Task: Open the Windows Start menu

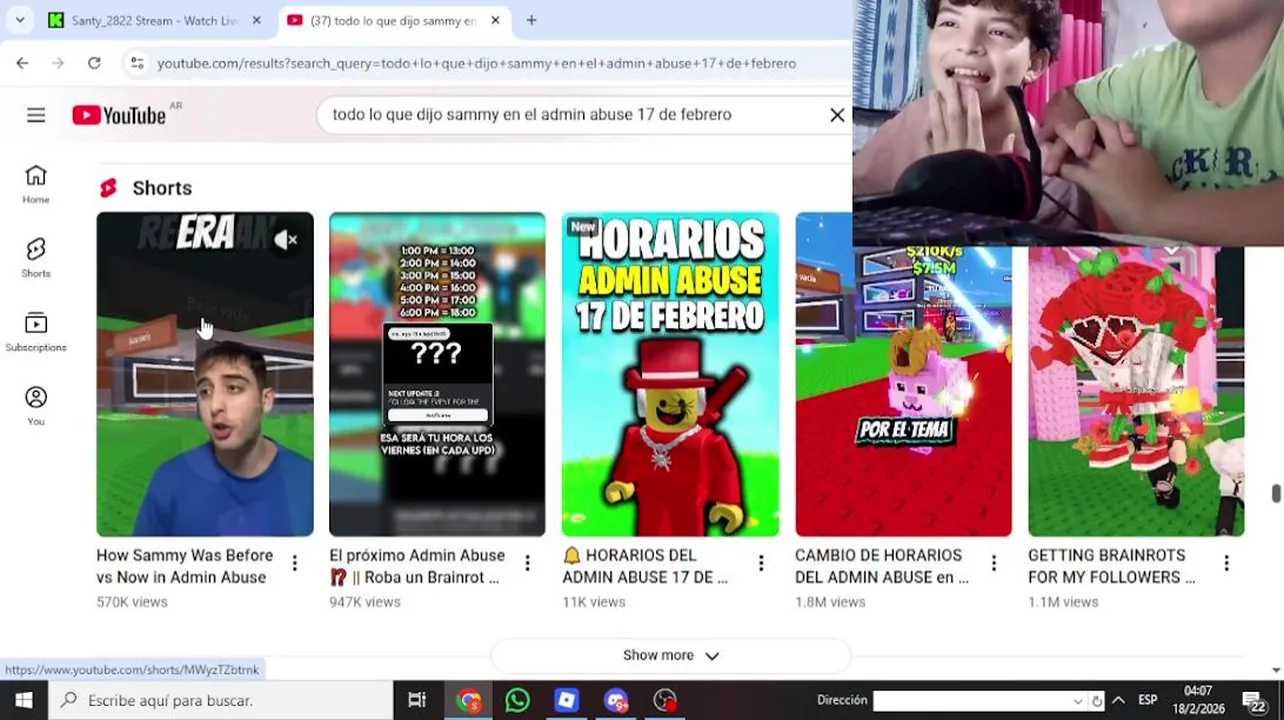Action: (24, 700)
